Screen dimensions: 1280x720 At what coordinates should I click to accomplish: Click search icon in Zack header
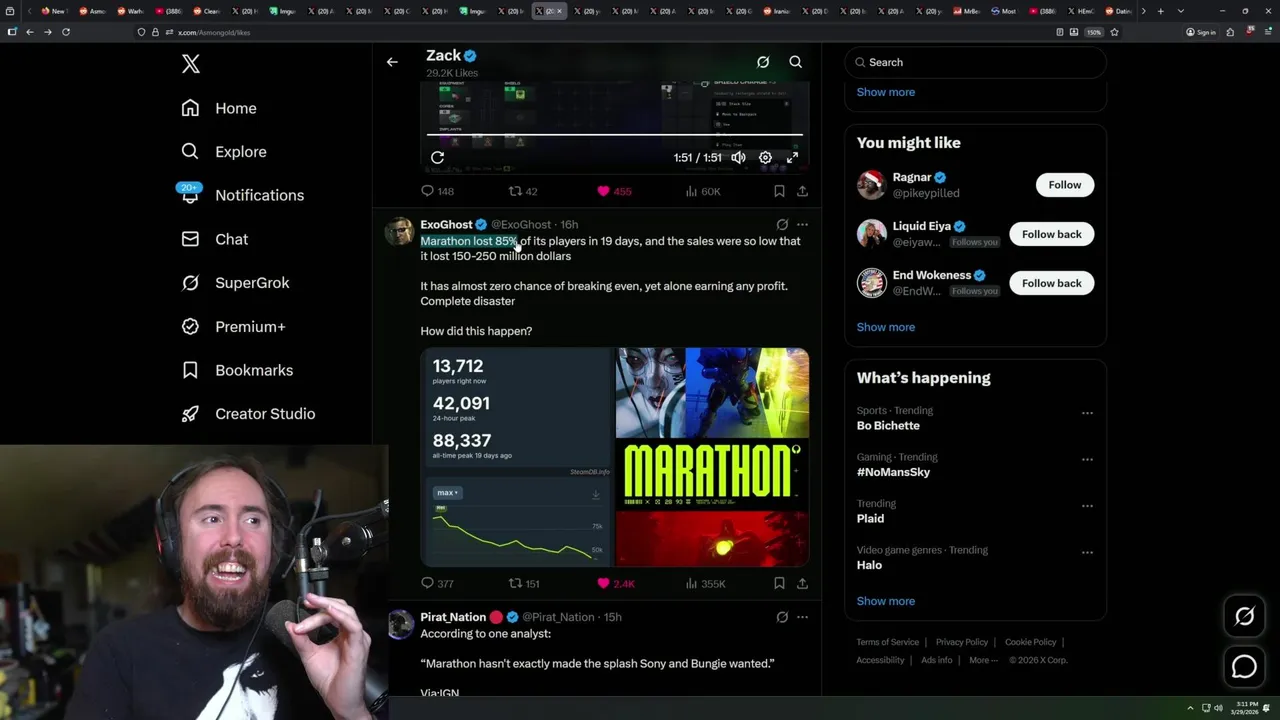click(796, 62)
